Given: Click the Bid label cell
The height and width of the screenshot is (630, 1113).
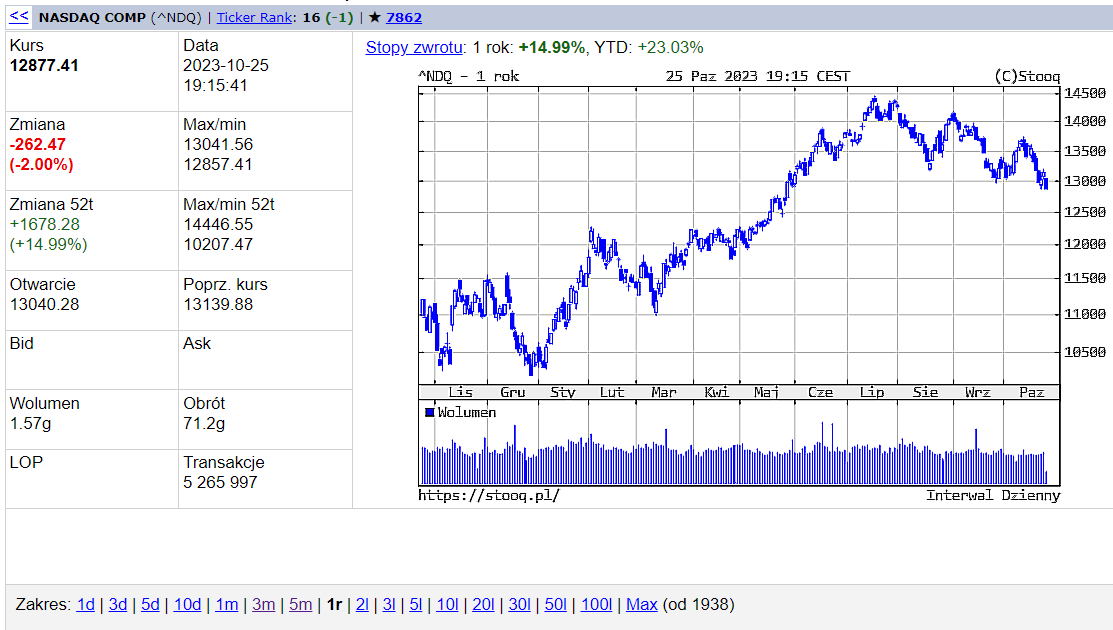Looking at the screenshot, I should (92, 360).
